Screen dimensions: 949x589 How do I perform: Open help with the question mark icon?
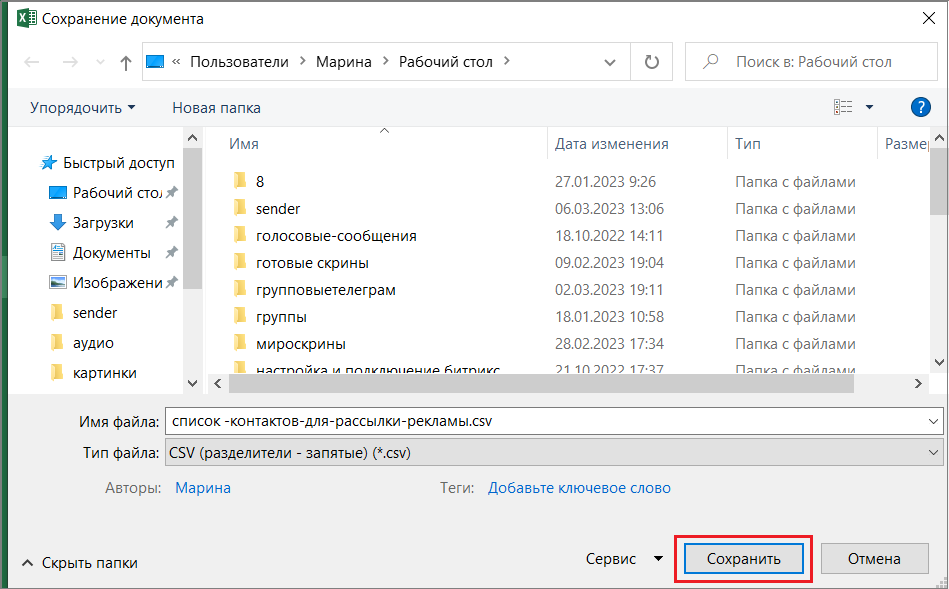(x=921, y=107)
